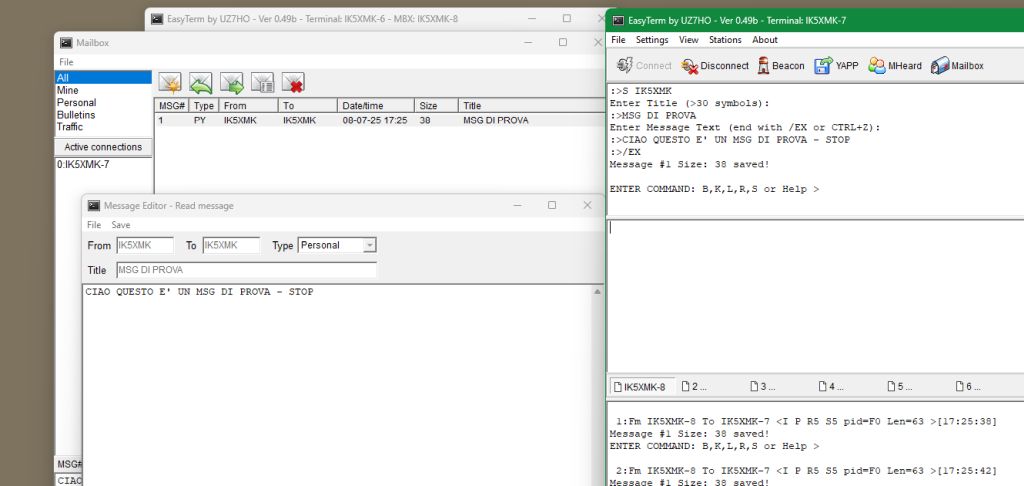1024x486 pixels.
Task: Click the PY type cell
Action: coord(200,121)
